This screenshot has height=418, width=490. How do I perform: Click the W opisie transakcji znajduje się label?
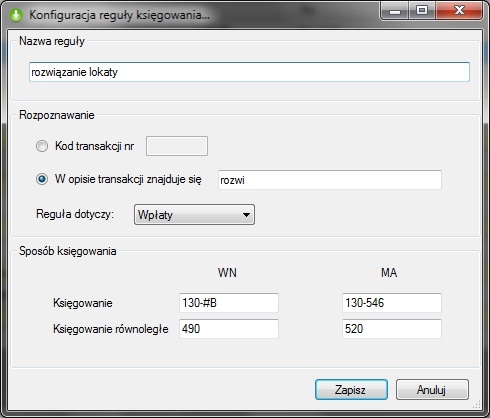coord(128,179)
